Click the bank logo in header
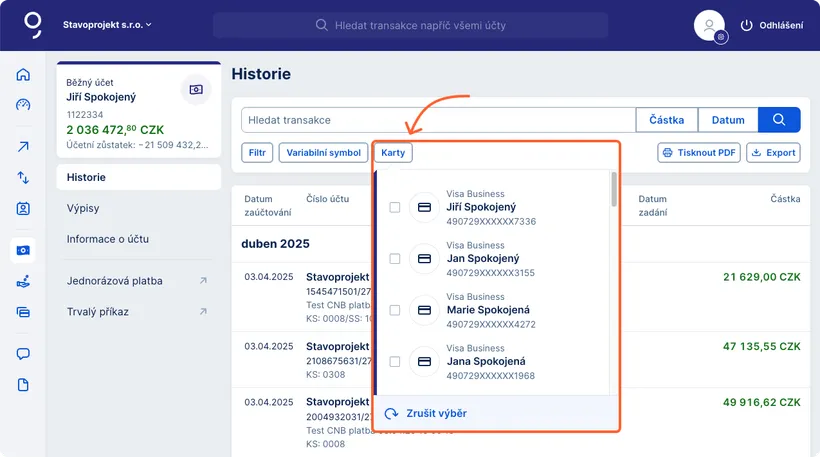Image resolution: width=820 pixels, height=457 pixels. click(x=32, y=25)
